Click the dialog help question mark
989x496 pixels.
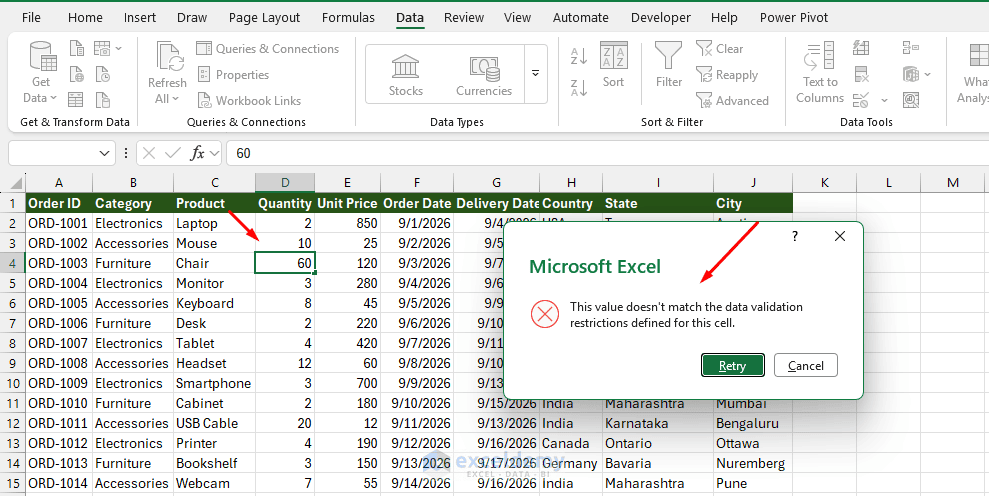coord(795,236)
